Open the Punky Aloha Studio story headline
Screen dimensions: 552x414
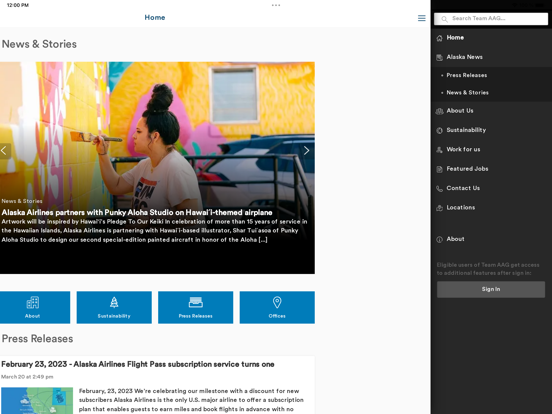pos(137,212)
